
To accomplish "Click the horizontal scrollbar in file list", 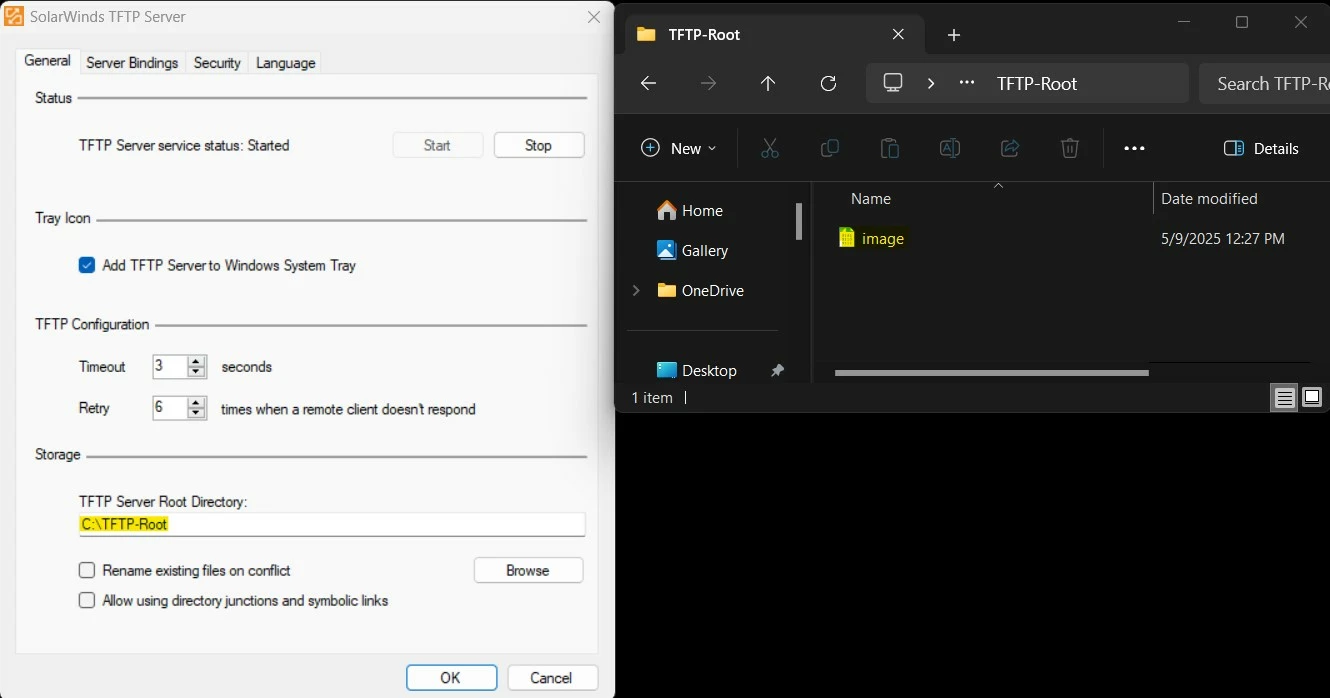I will tap(991, 373).
